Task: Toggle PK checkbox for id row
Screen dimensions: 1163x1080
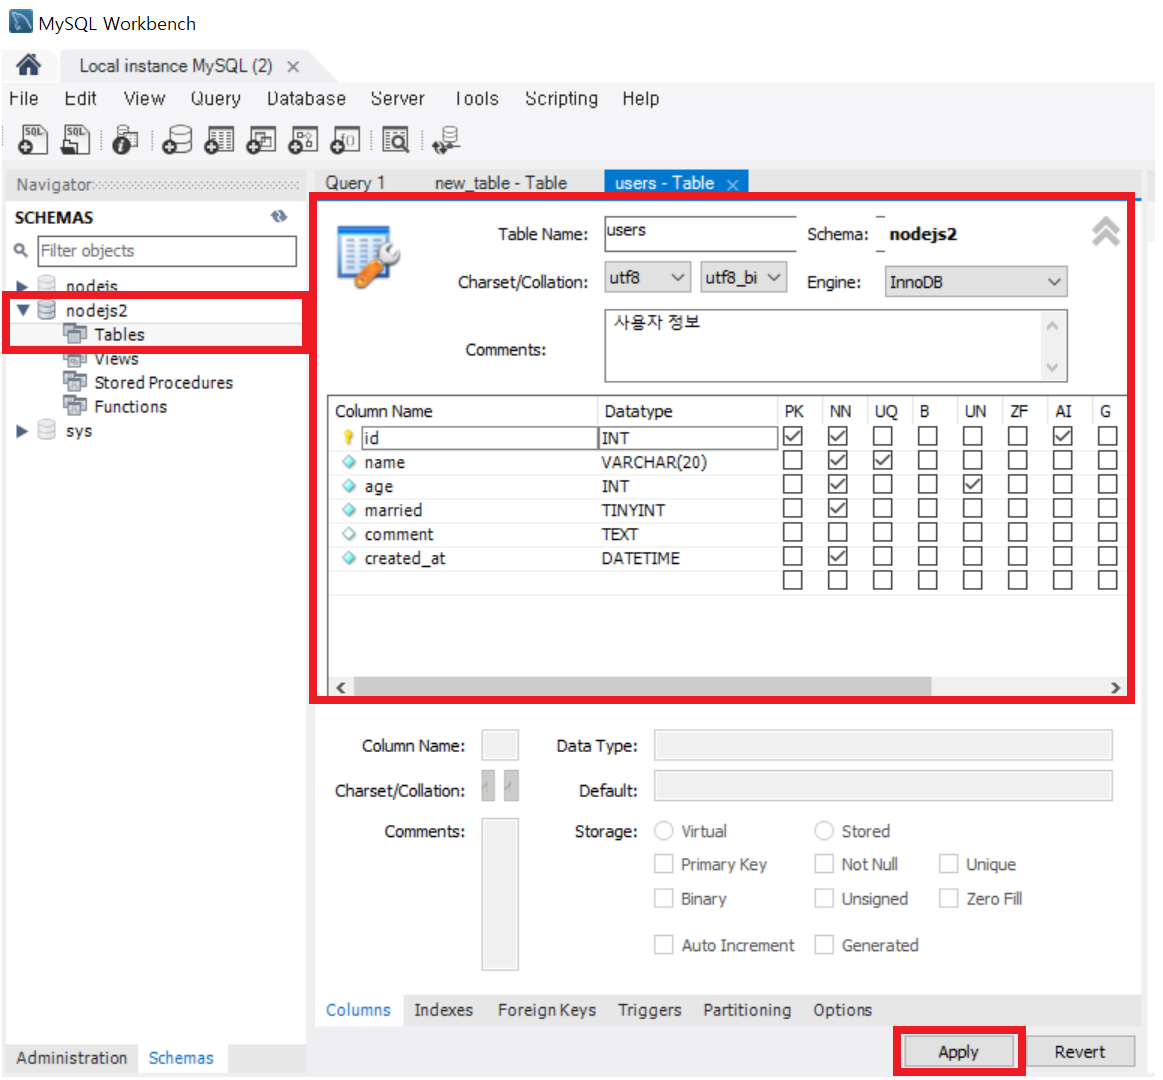Action: [792, 436]
